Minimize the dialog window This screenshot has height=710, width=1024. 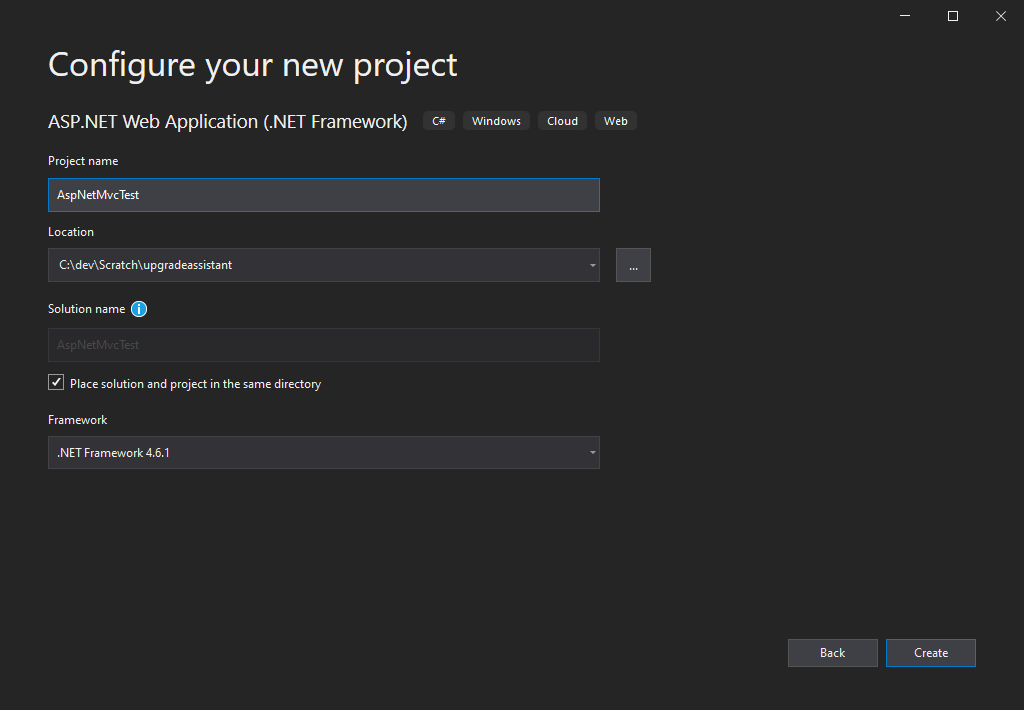coord(905,16)
